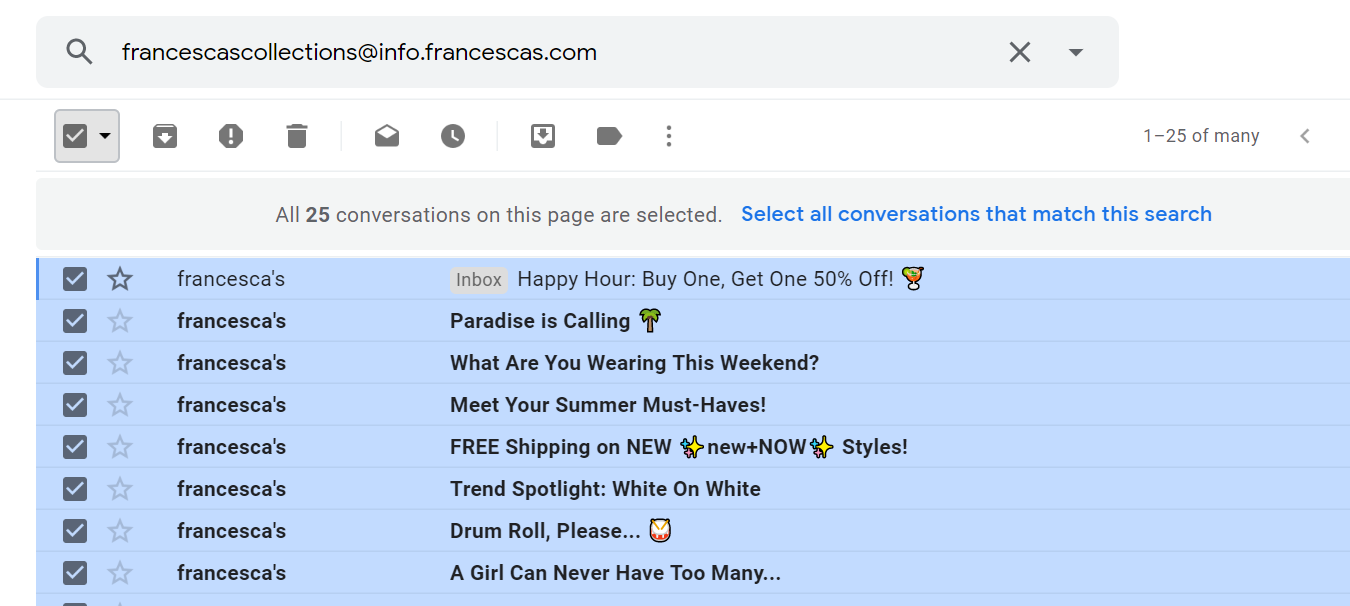The image size is (1350, 606).
Task: Mark selected emails as read
Action: pyautogui.click(x=387, y=136)
